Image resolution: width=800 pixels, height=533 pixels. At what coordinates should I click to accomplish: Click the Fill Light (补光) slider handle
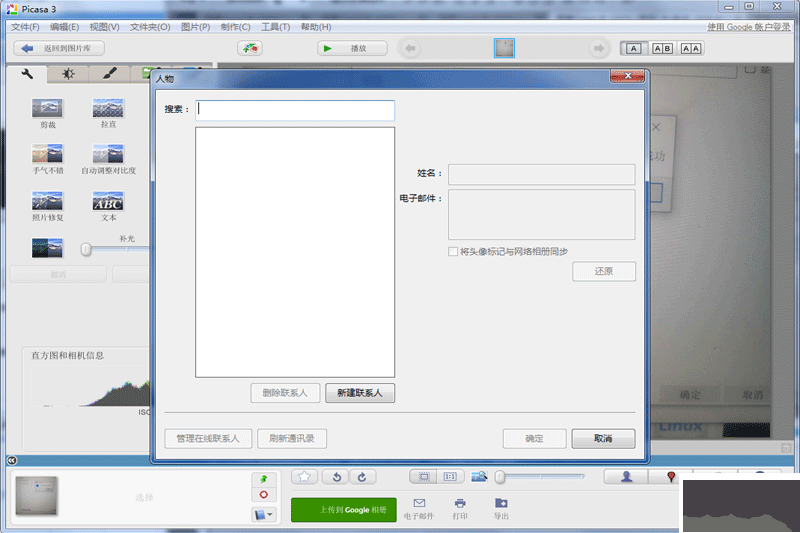86,249
